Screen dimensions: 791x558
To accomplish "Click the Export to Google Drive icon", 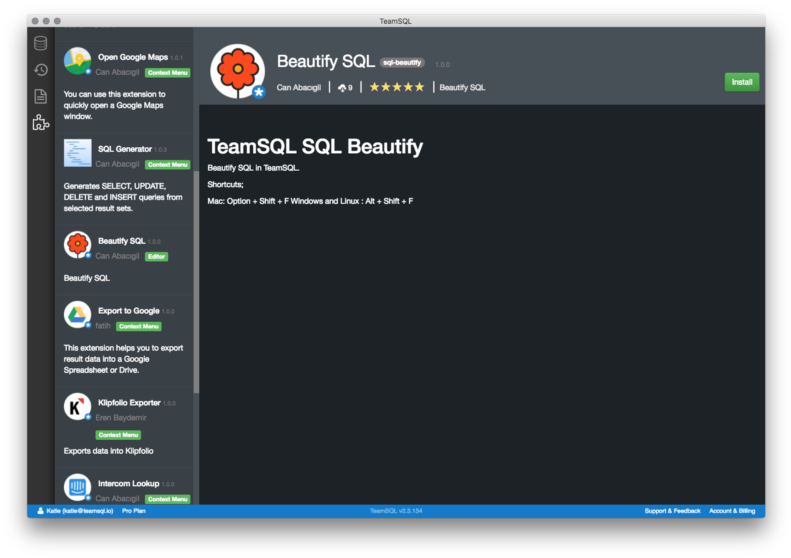I will [x=77, y=314].
